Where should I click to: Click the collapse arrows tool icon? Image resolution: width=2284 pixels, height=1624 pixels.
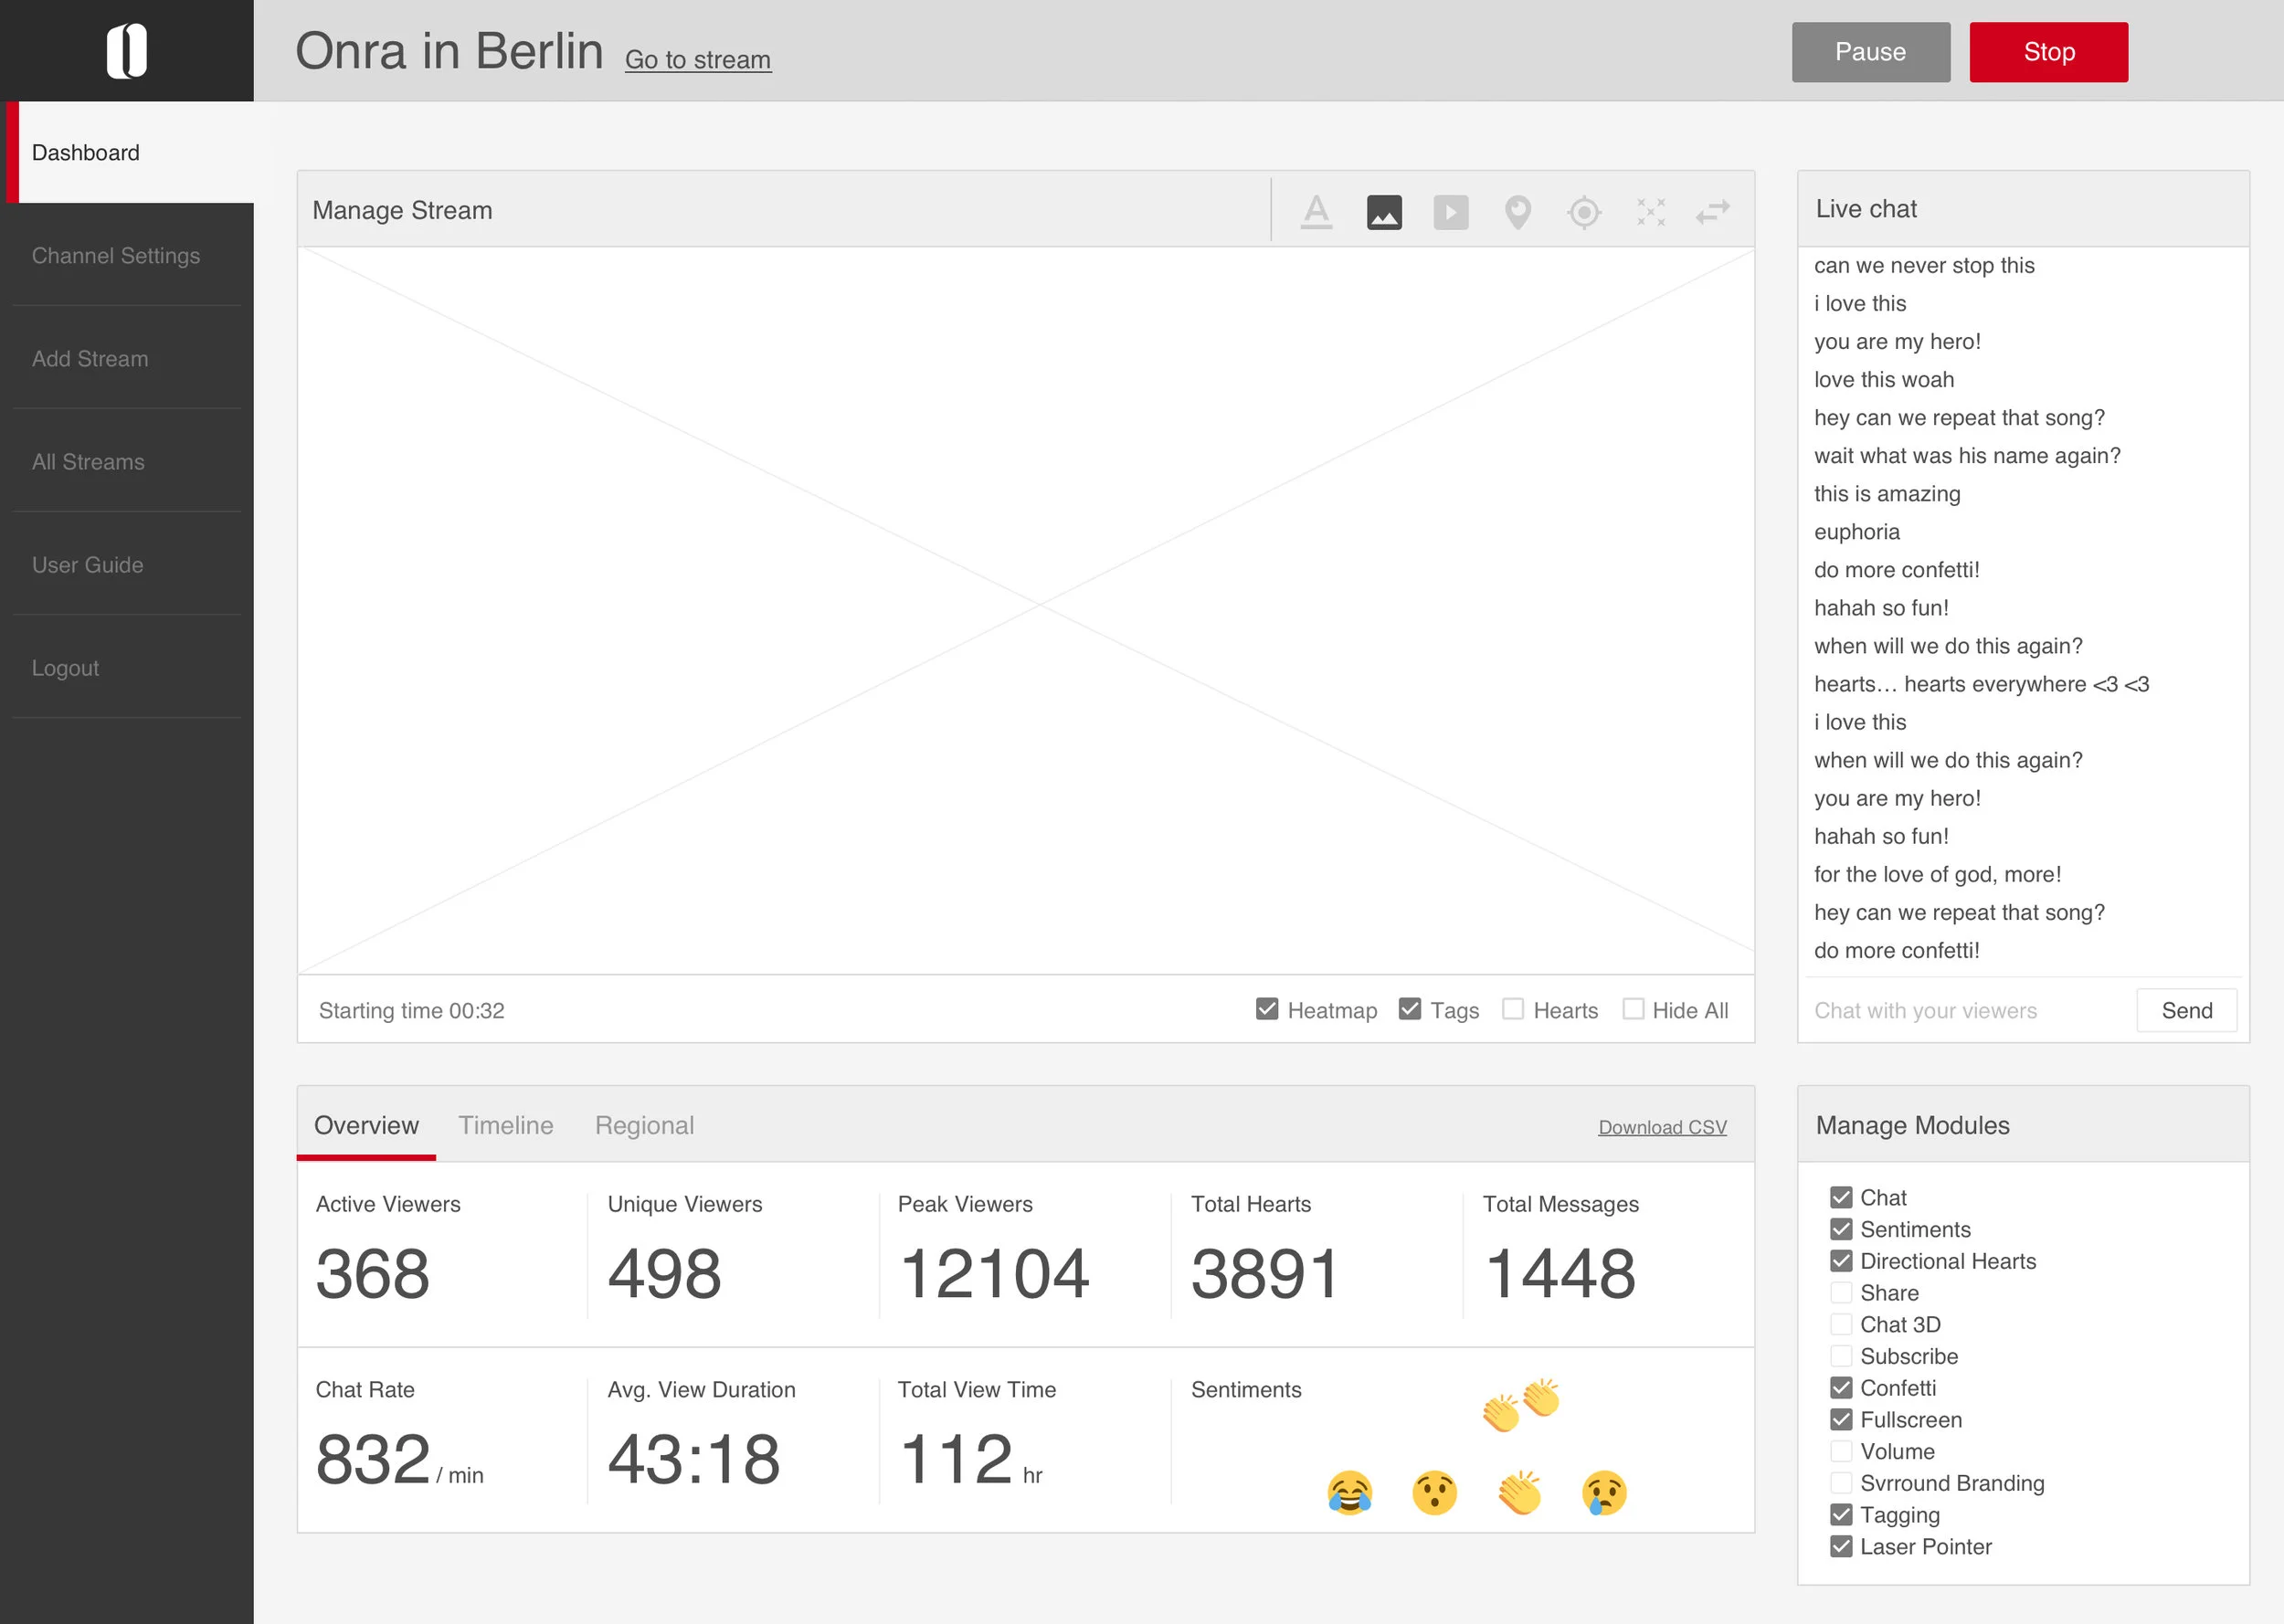click(1651, 212)
